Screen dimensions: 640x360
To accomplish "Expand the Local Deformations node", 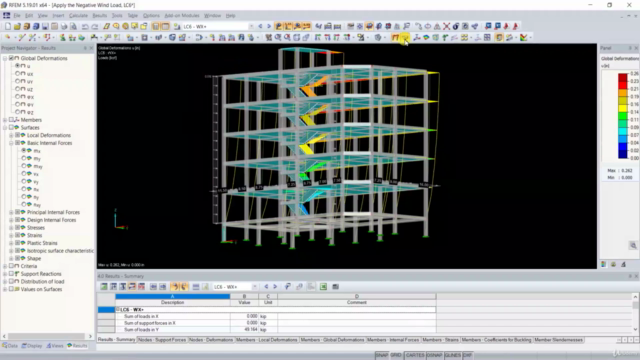I will (11, 136).
